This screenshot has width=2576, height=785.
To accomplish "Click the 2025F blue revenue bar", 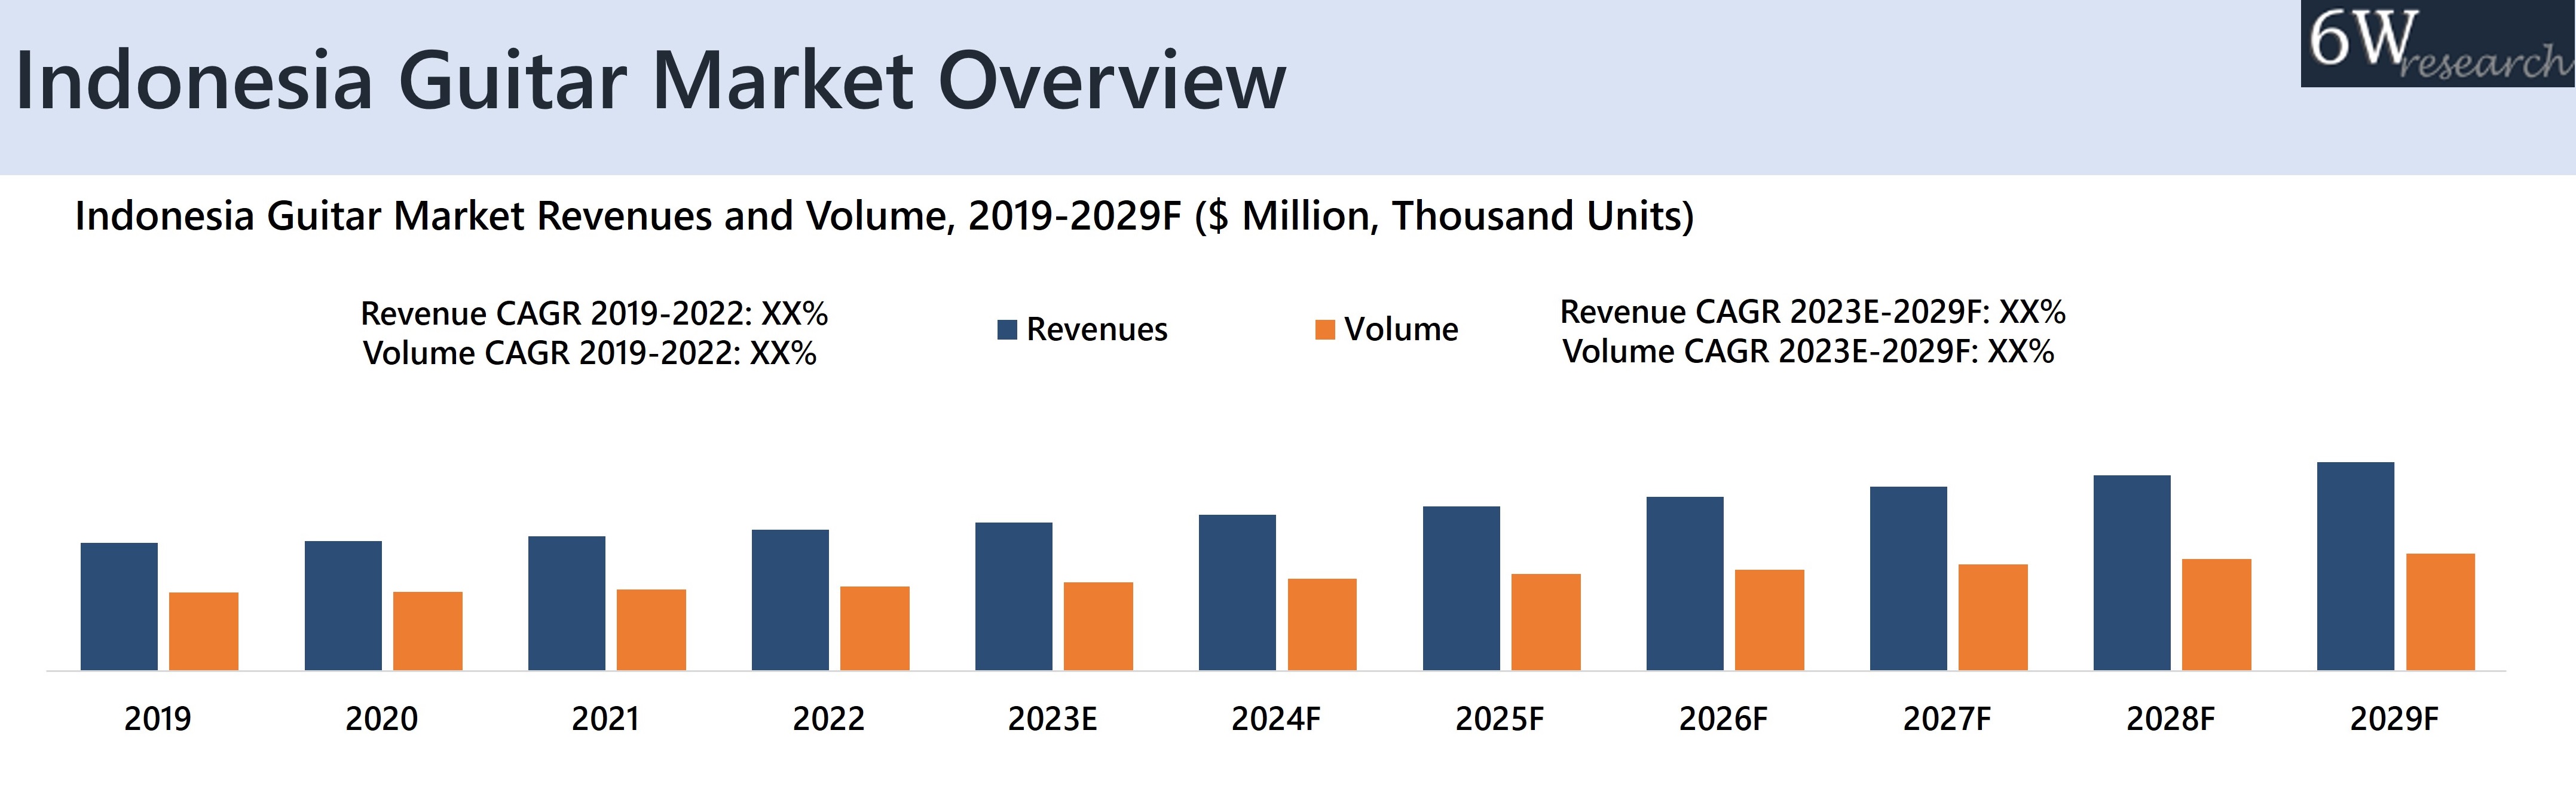I will pos(1462,588).
